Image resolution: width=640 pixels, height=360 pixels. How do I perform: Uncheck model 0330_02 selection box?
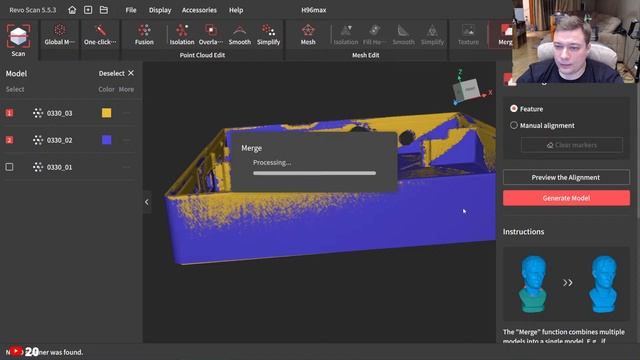point(9,140)
